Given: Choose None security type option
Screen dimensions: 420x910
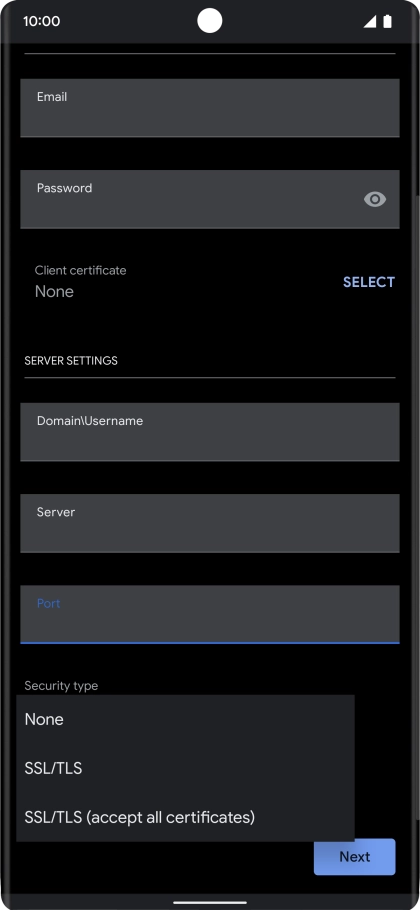Looking at the screenshot, I should pyautogui.click(x=185, y=720).
